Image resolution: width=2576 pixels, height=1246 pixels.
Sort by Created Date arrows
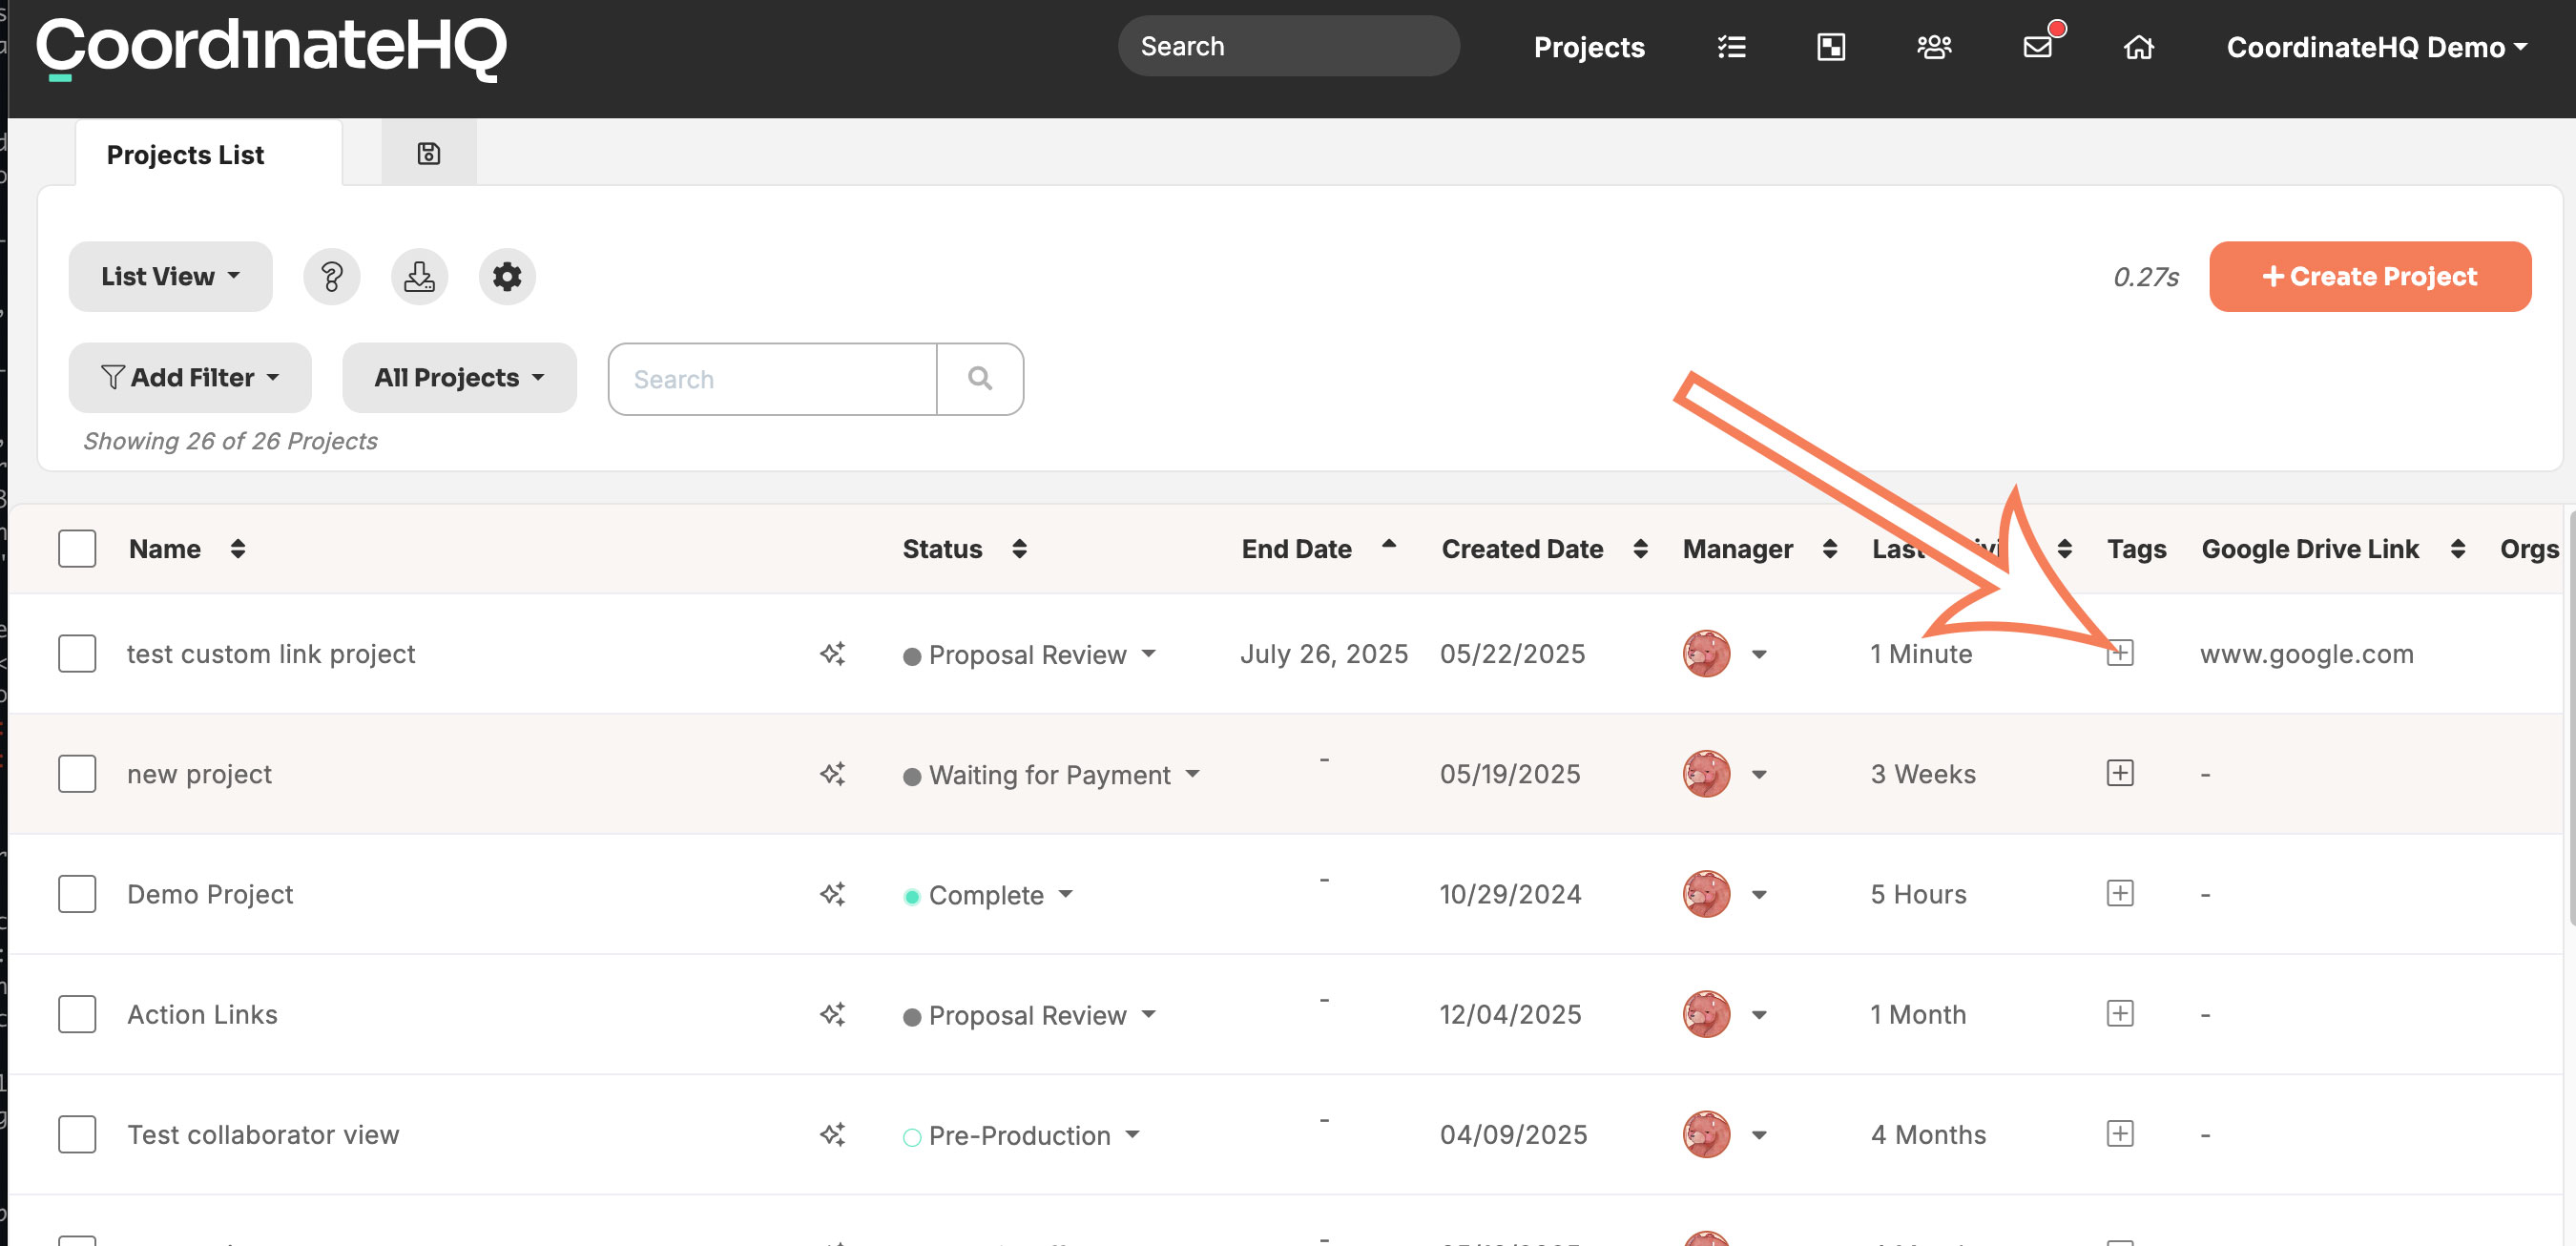(x=1641, y=549)
